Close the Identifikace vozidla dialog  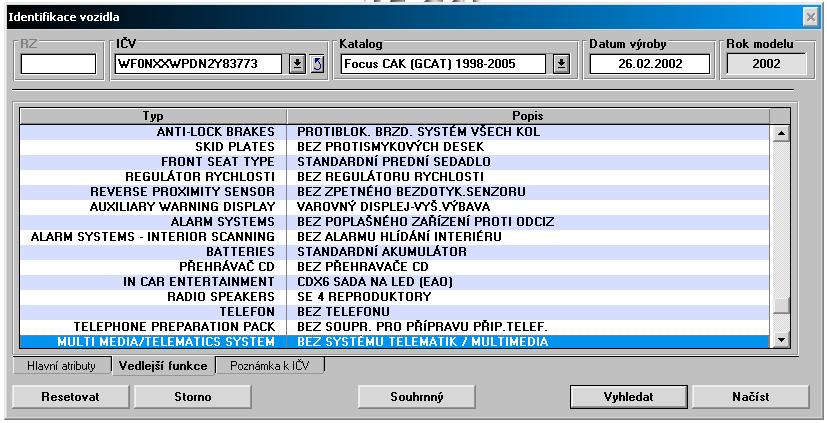click(x=810, y=17)
